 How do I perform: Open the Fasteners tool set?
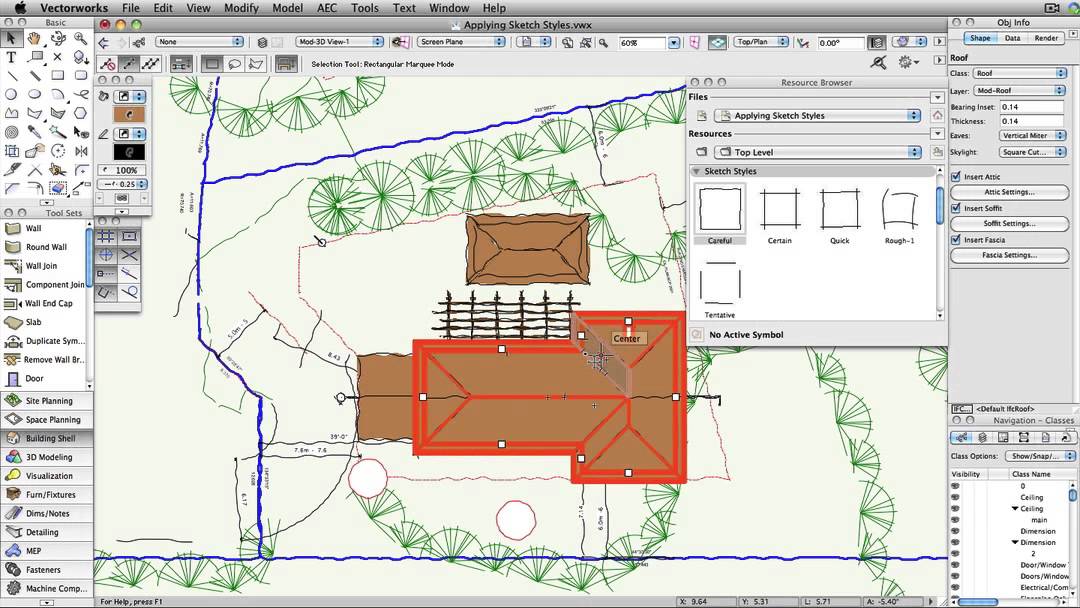(x=47, y=569)
